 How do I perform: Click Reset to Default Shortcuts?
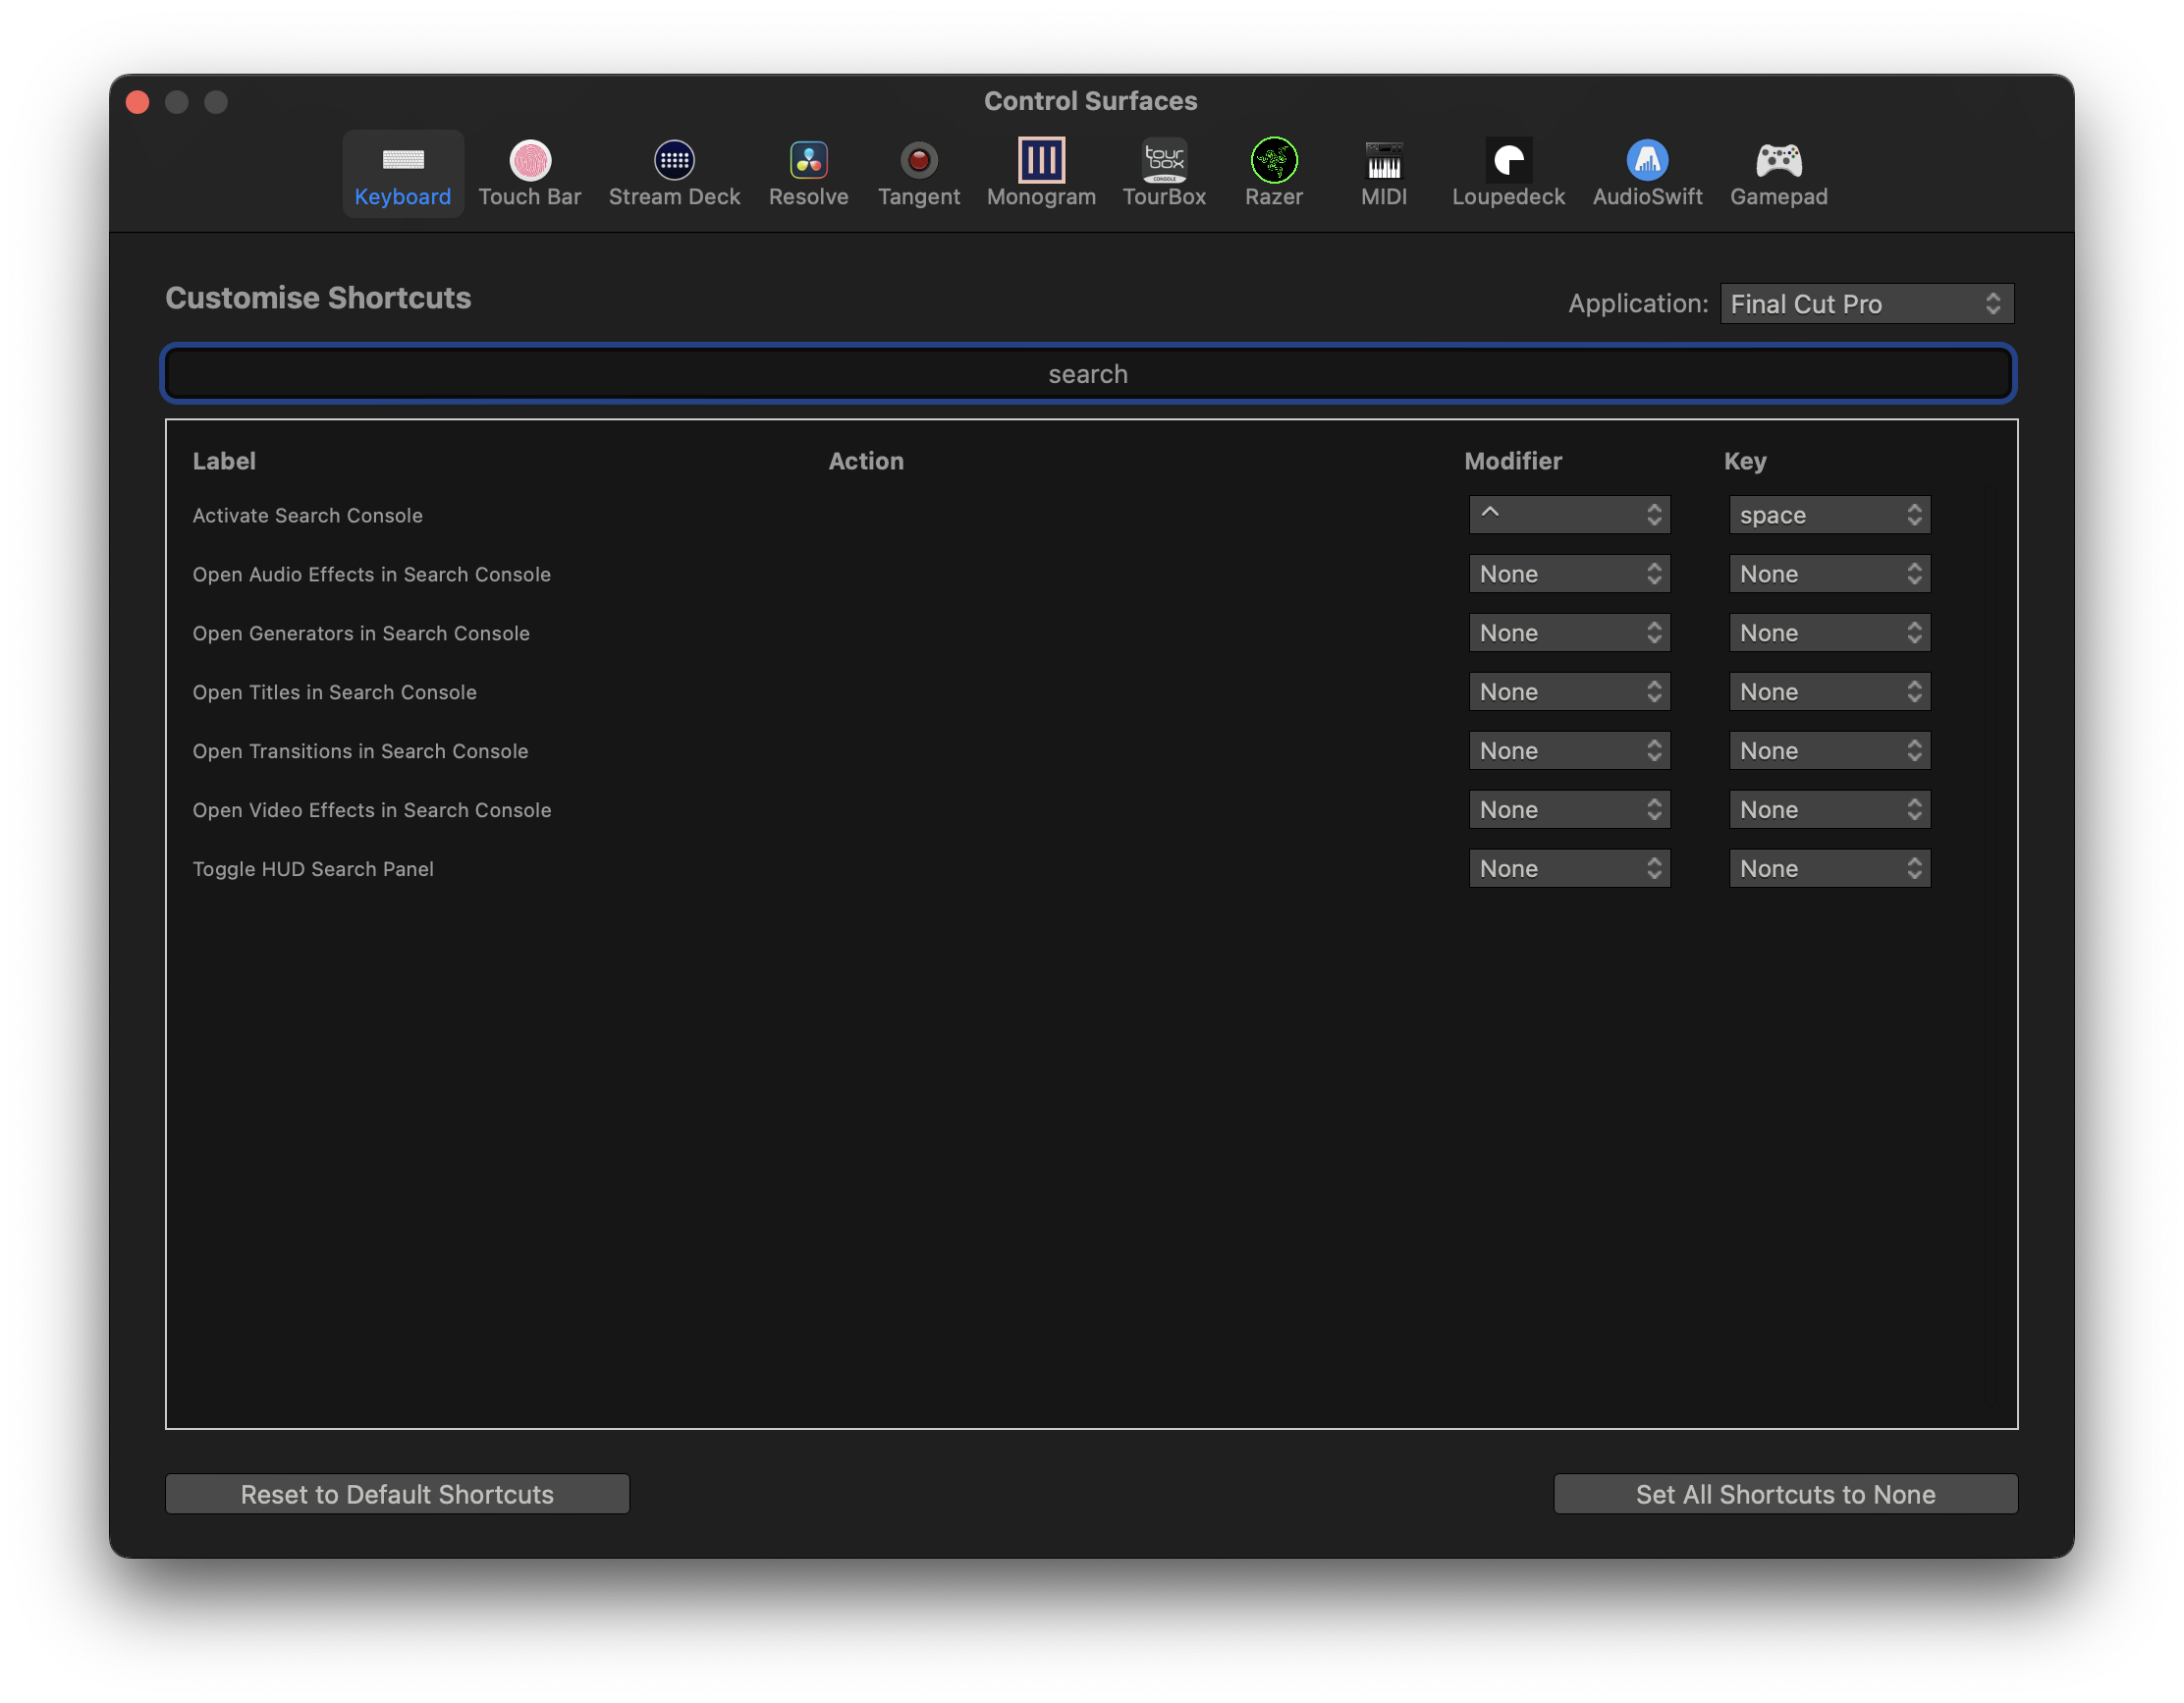coord(396,1494)
